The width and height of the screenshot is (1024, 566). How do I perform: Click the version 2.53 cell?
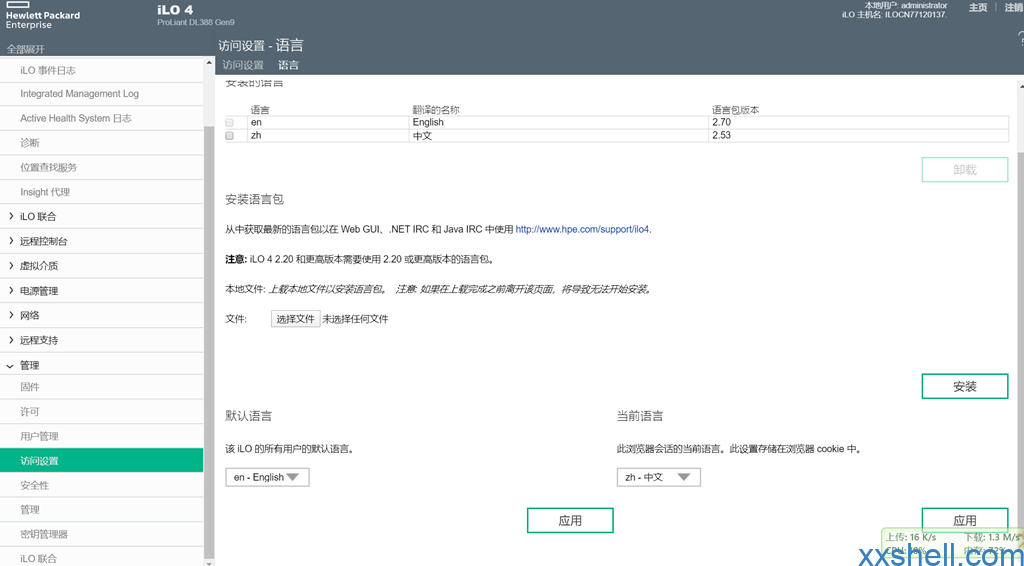coord(859,136)
